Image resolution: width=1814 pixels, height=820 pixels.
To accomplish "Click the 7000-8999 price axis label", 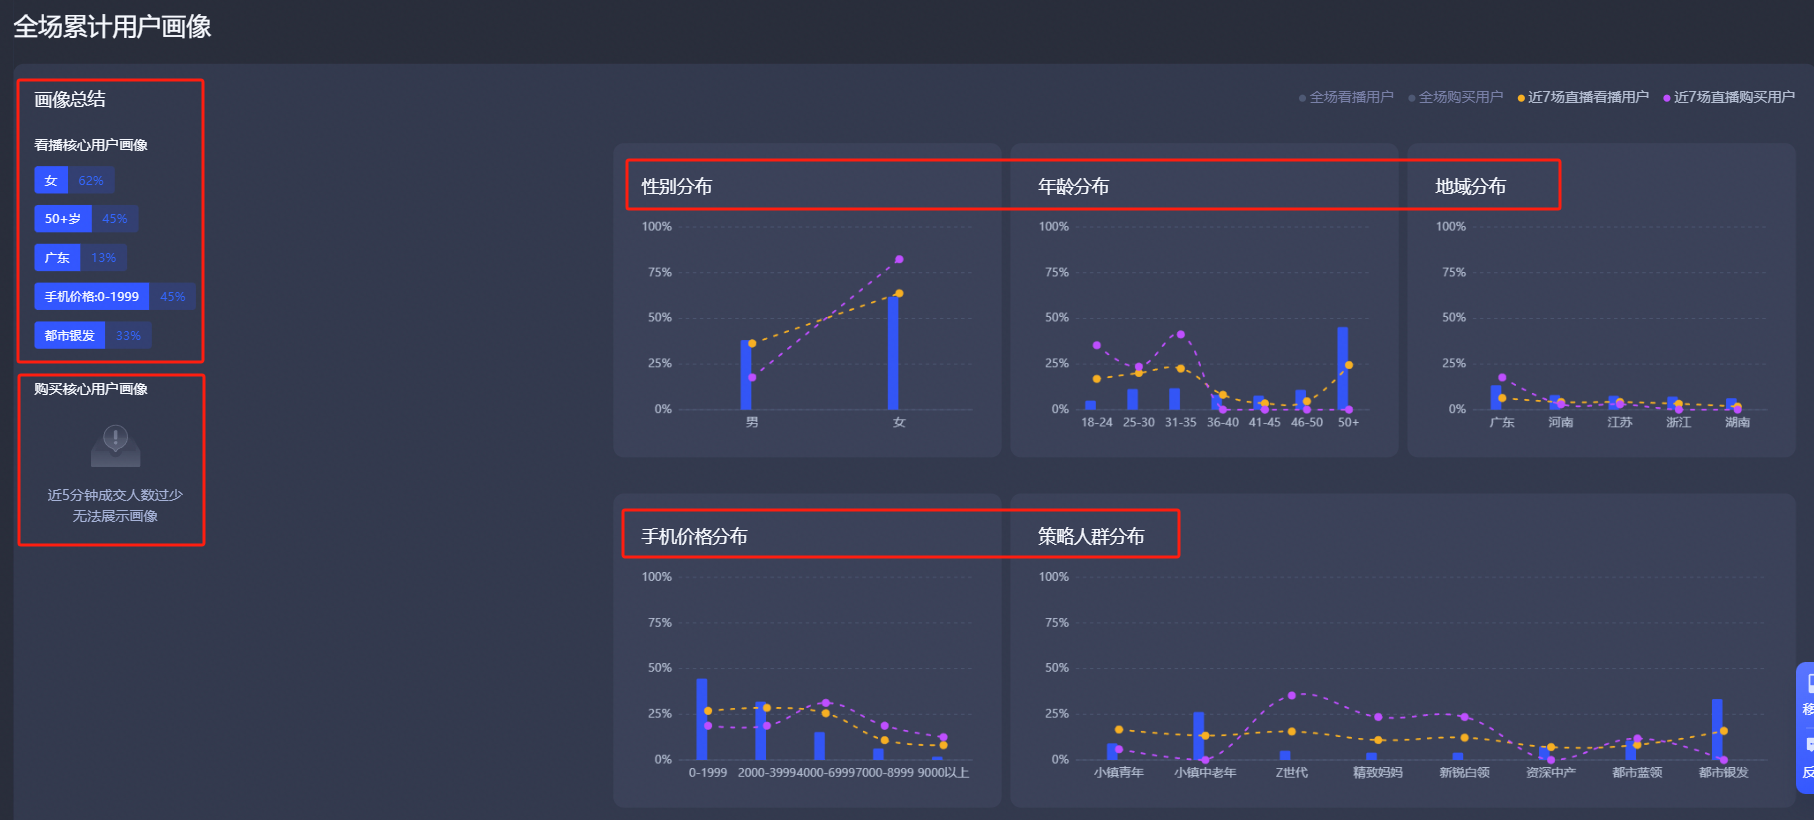I will [885, 772].
